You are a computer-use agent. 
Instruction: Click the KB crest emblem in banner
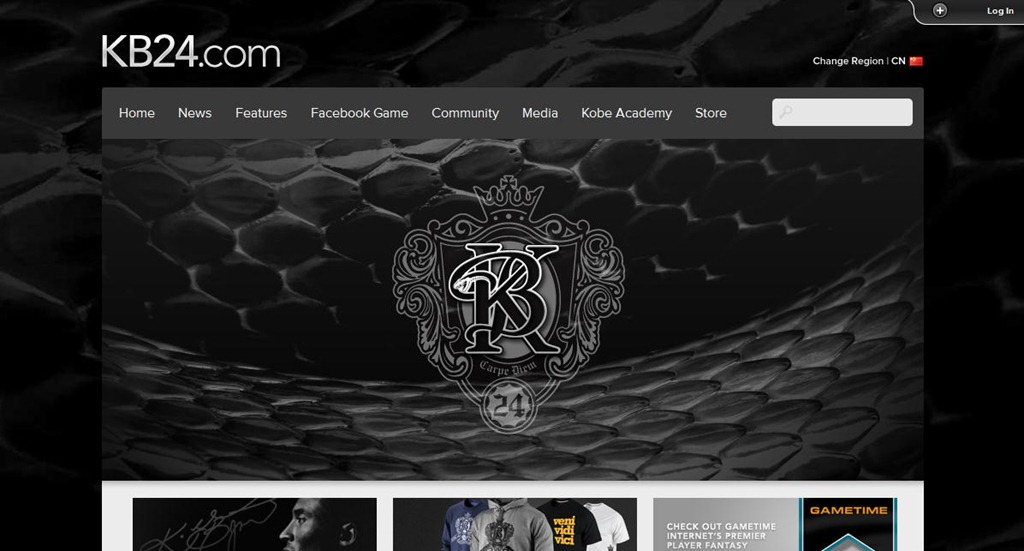[508, 302]
